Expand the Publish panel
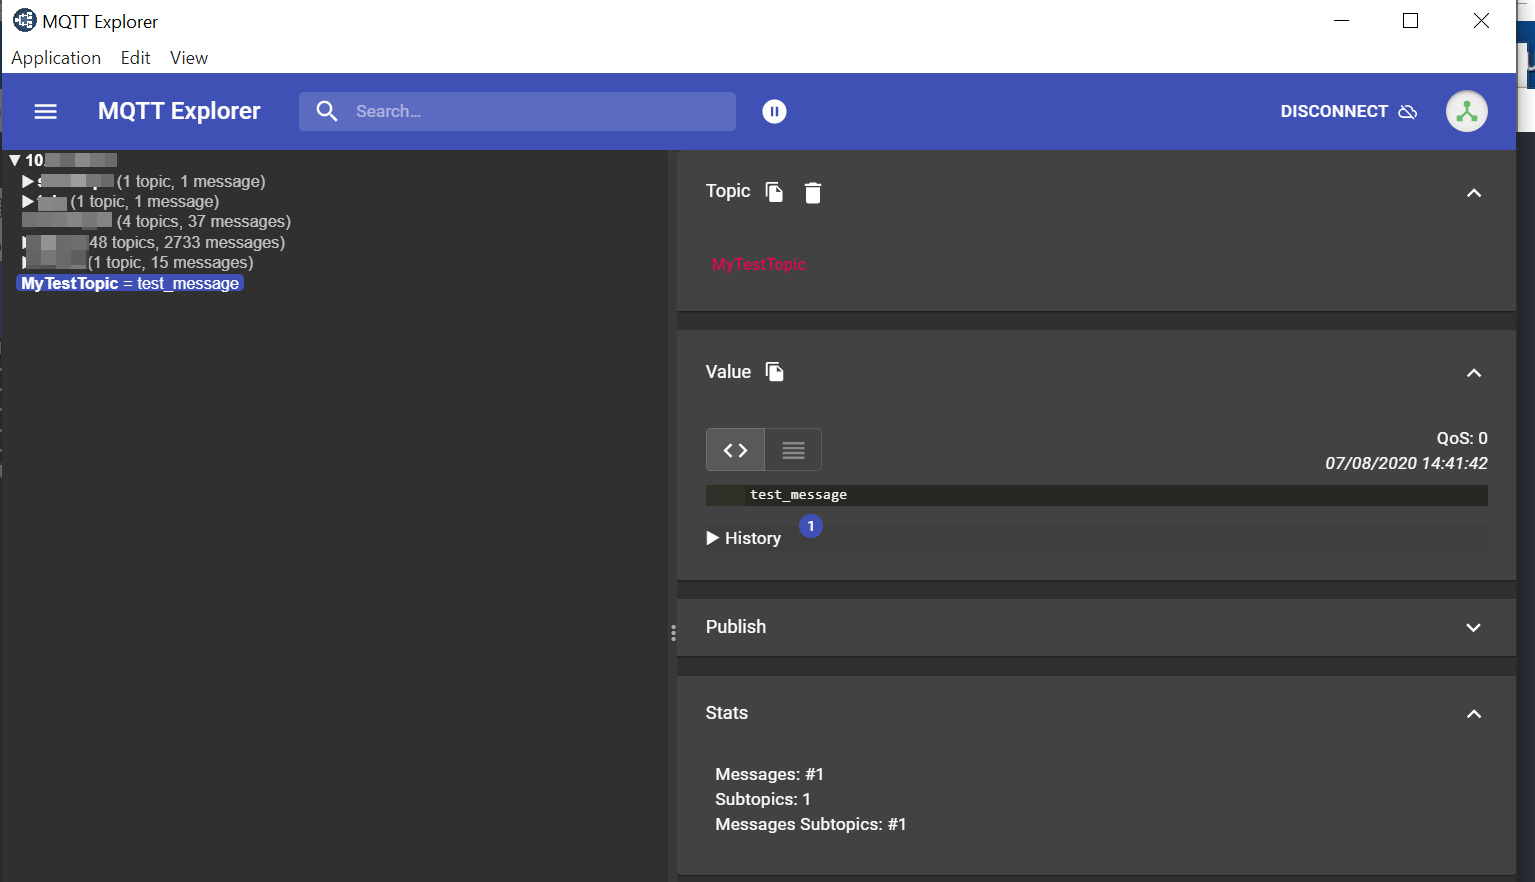The width and height of the screenshot is (1535, 882). (1473, 628)
